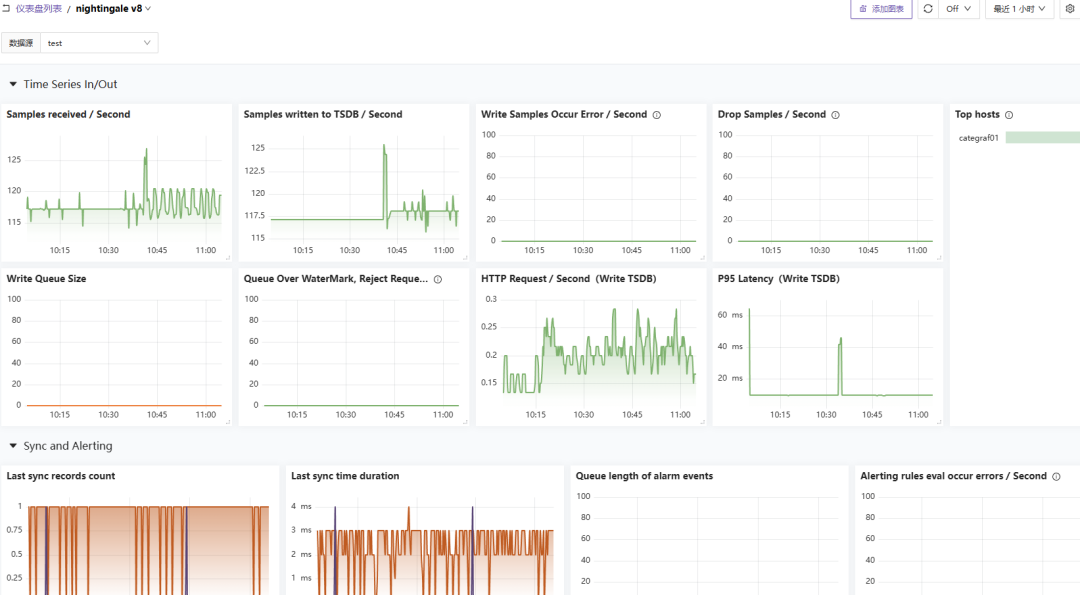
Task: Click info icon beside Alerting rules eval errors
Action: 1056,477
